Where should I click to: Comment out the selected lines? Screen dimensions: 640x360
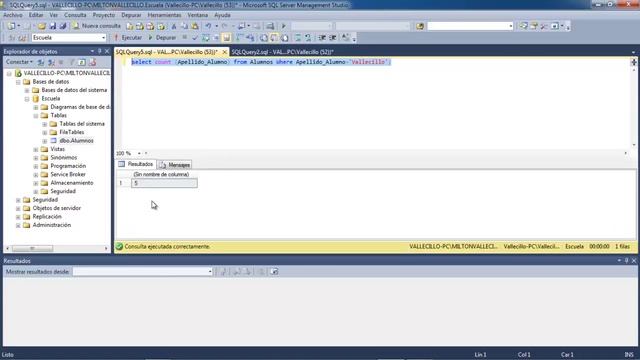(x=298, y=38)
